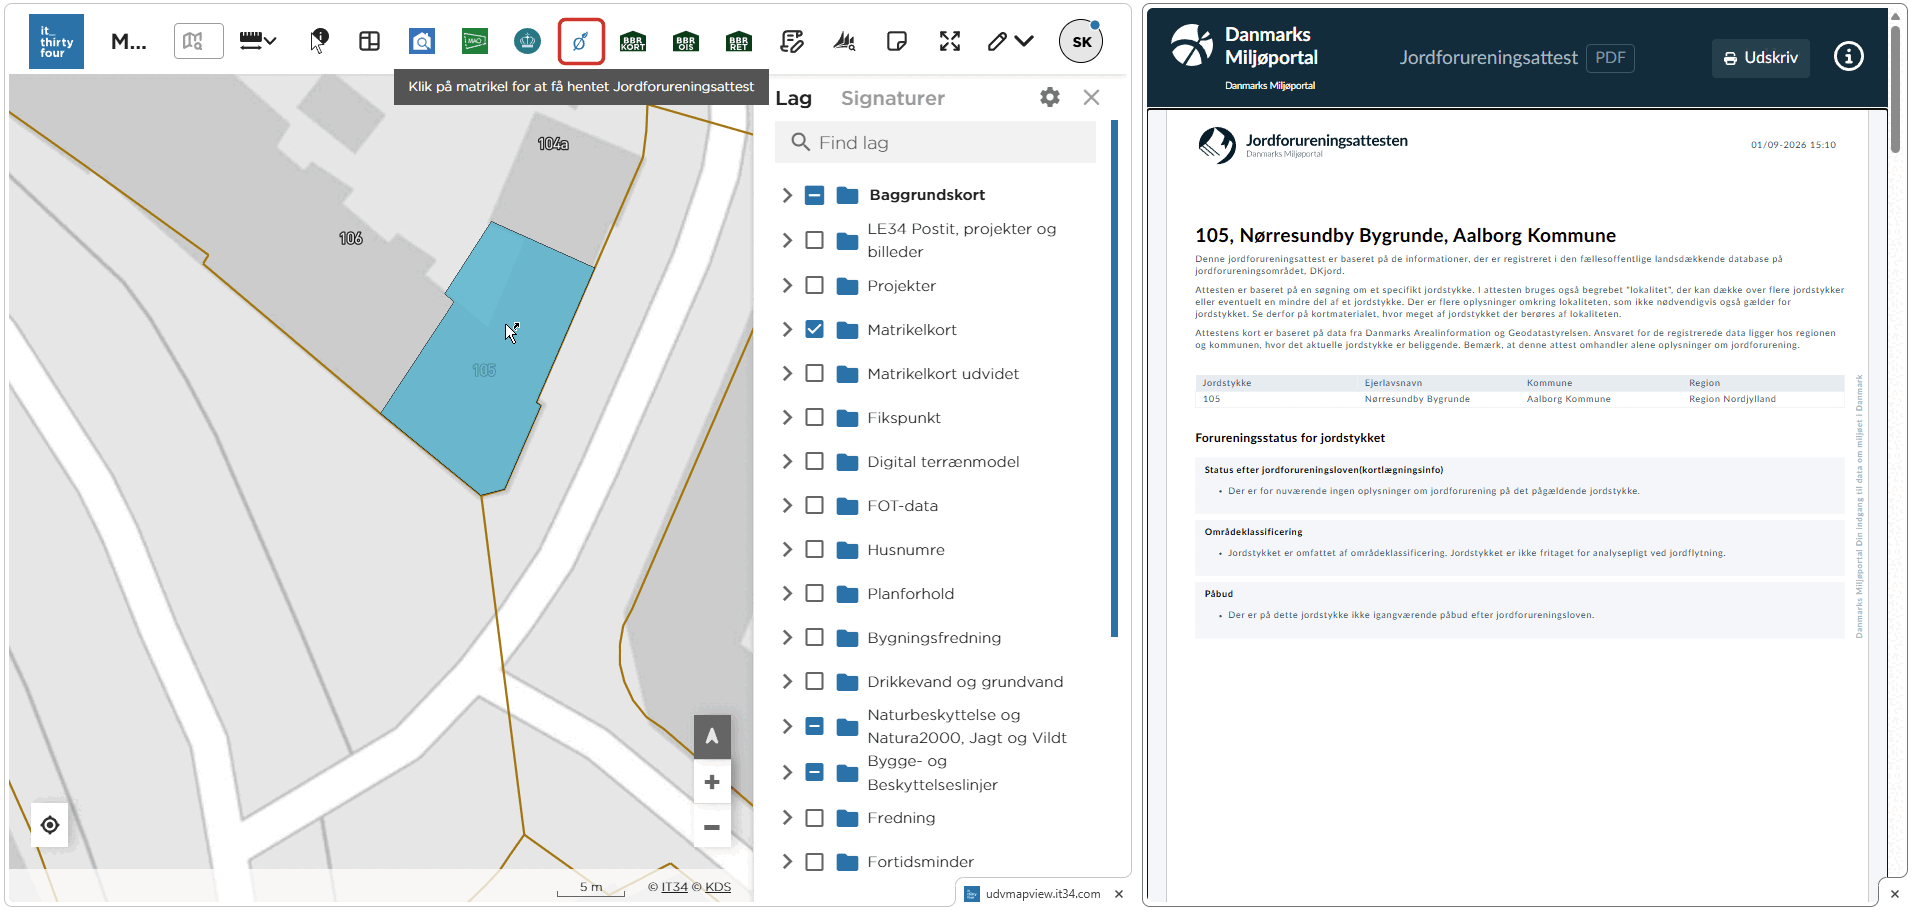
Task: Expand the Fredning layer group
Action: click(x=787, y=817)
